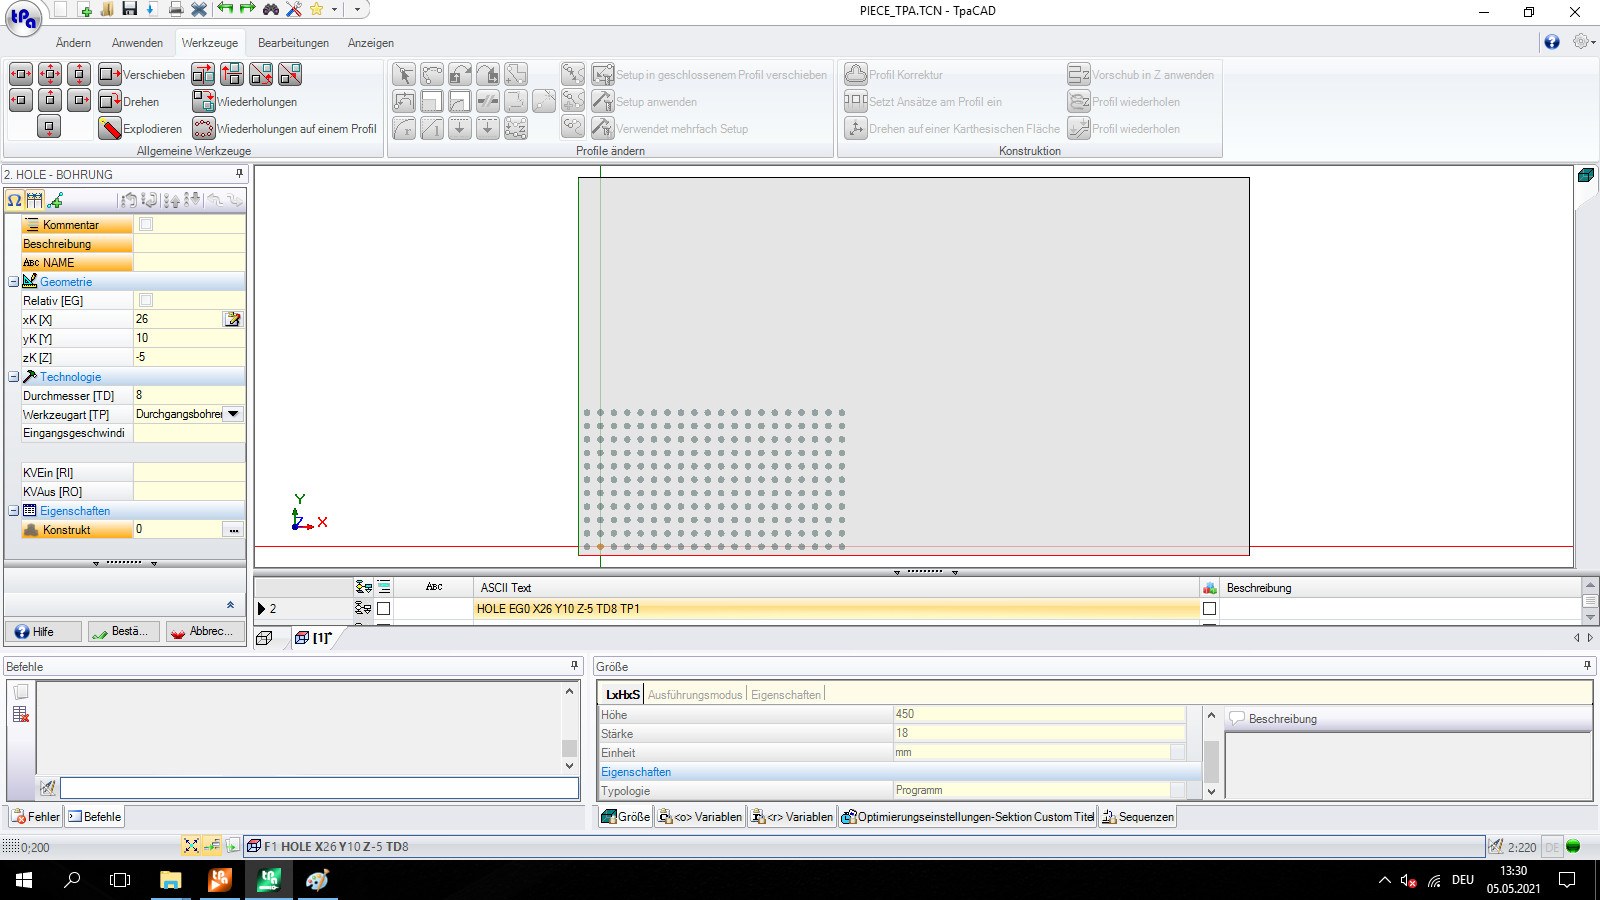Open the Wiederholungen repetitions tool
Viewport: 1600px width, 900px height.
coord(204,101)
